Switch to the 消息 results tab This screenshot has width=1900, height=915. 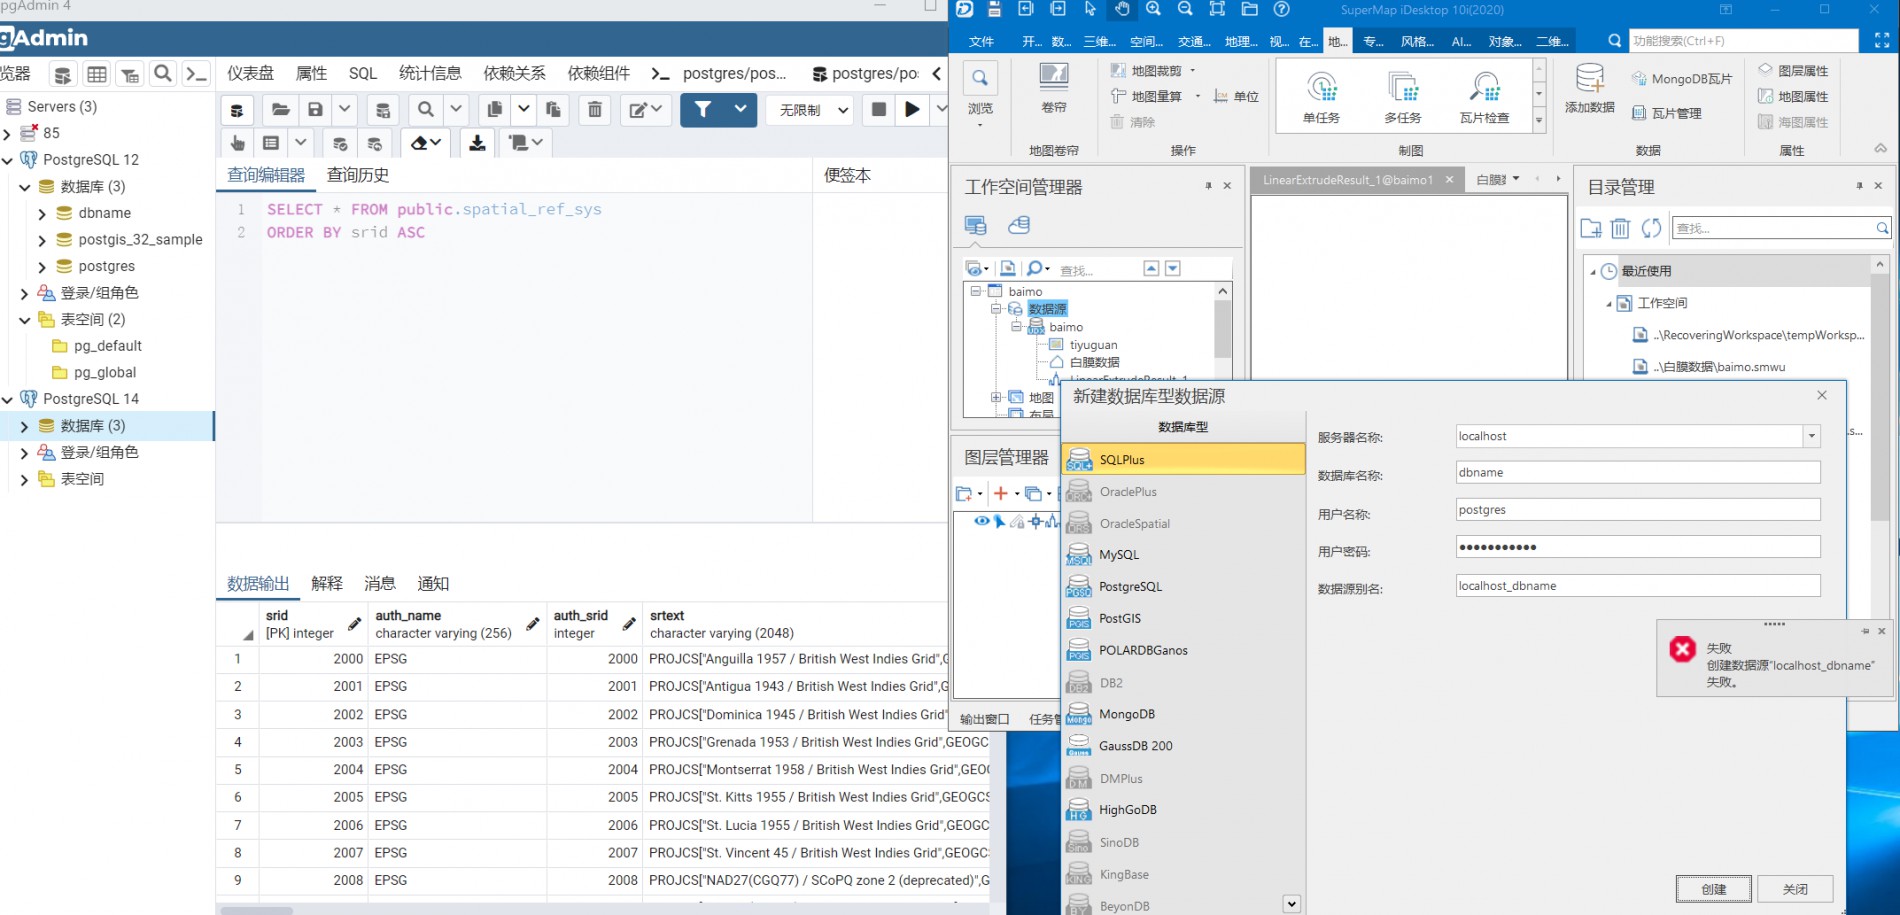[379, 583]
